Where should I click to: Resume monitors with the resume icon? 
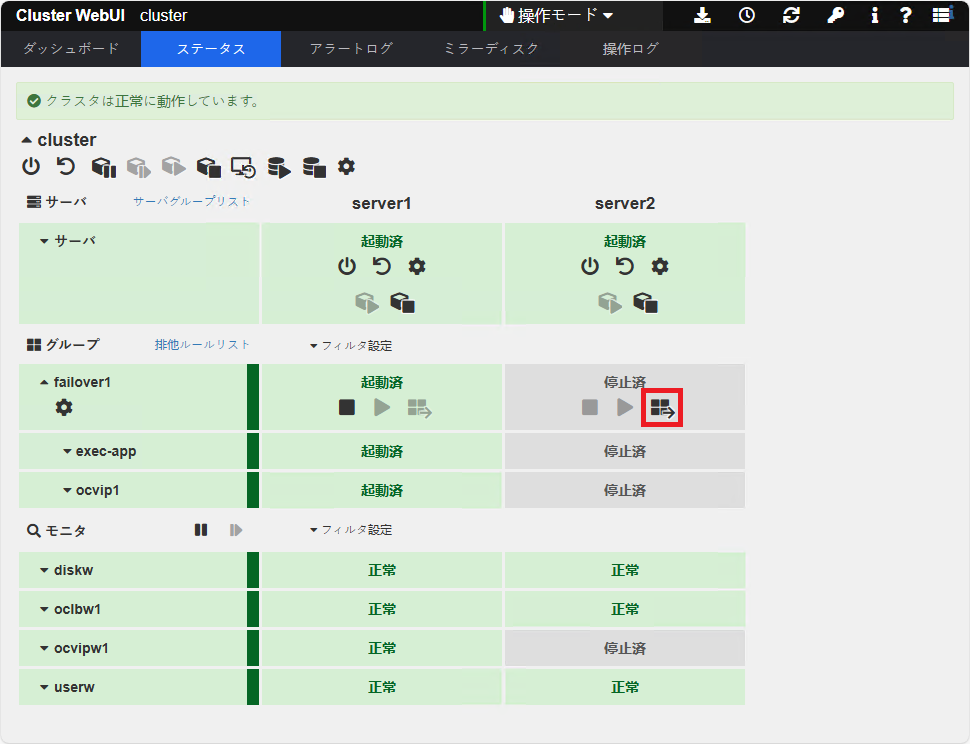(x=235, y=529)
